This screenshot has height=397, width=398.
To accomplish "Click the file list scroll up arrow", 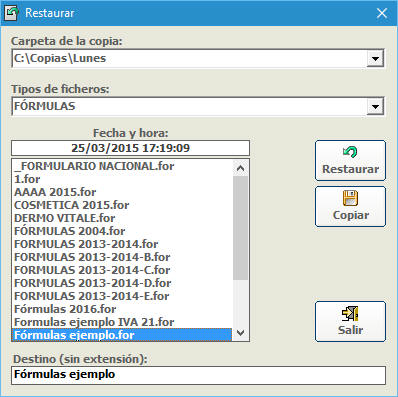I will pyautogui.click(x=240, y=168).
